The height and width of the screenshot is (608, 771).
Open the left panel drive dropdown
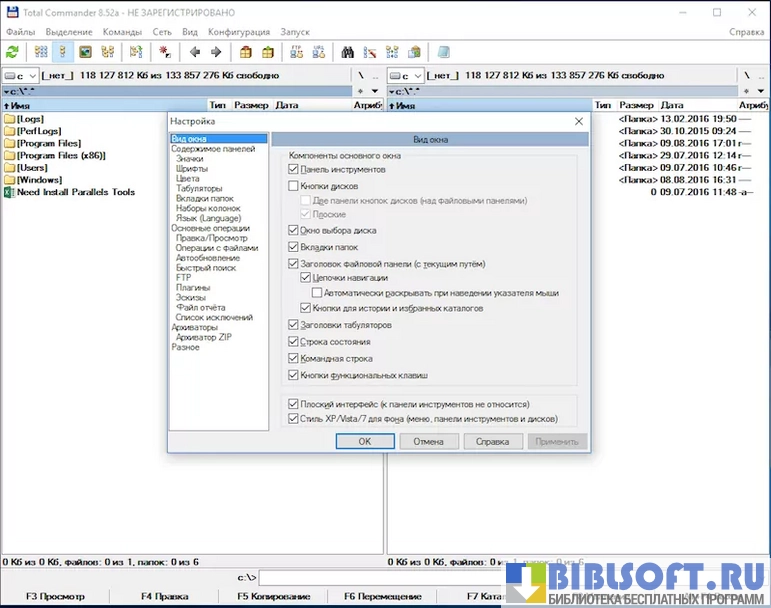point(21,76)
